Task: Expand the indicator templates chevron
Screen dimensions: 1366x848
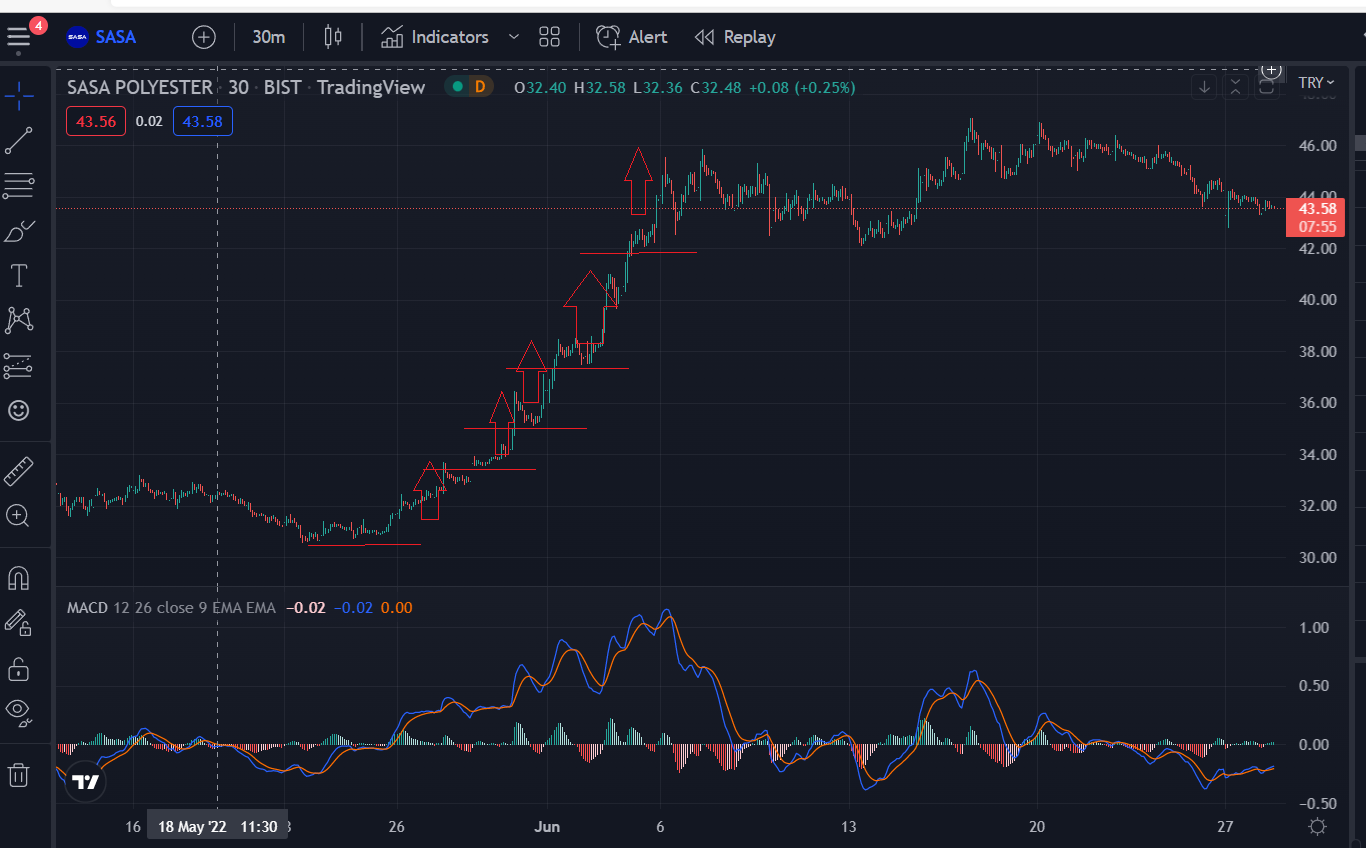Action: (x=514, y=37)
